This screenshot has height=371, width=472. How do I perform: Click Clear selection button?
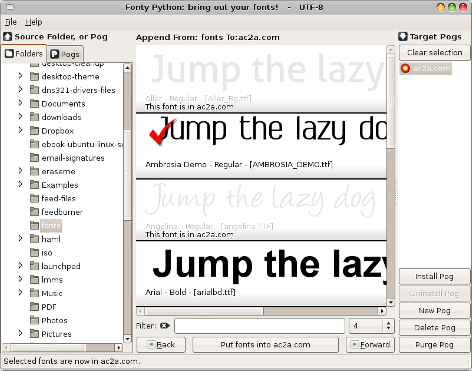point(434,53)
